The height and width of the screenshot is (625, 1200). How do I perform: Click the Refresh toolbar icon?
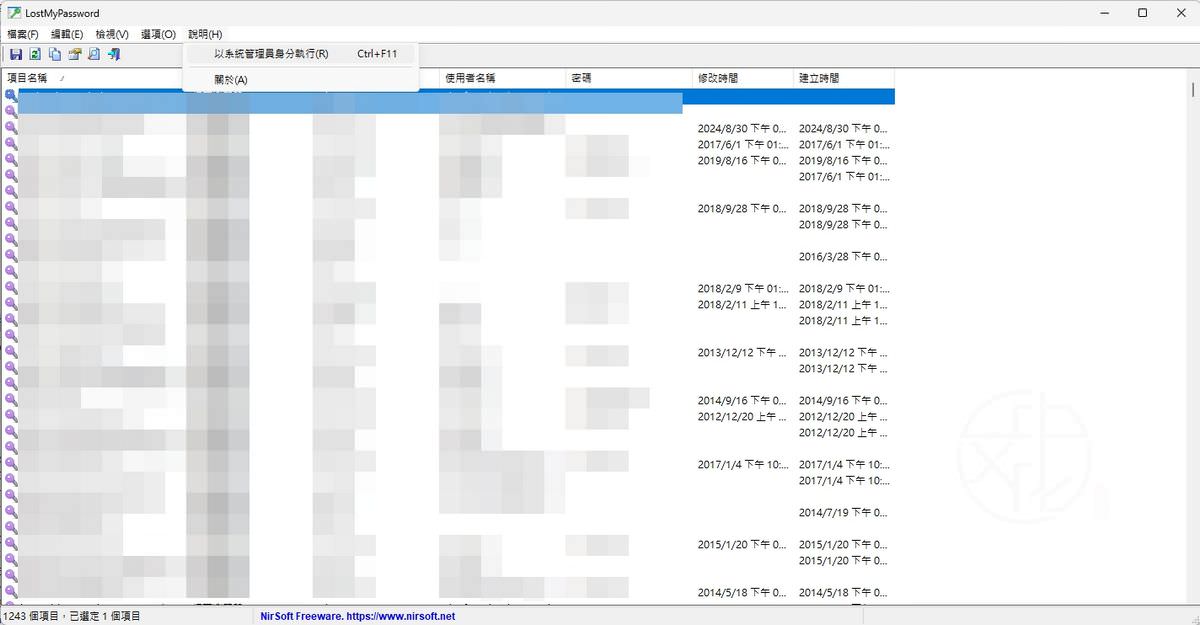point(35,54)
